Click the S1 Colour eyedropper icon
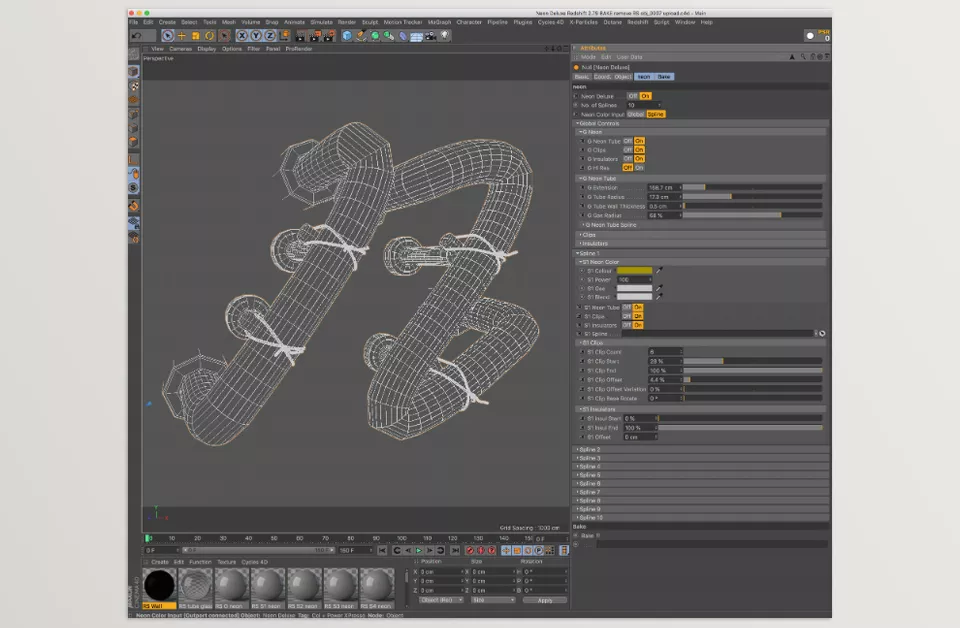Image resolution: width=960 pixels, height=628 pixels. click(x=659, y=270)
